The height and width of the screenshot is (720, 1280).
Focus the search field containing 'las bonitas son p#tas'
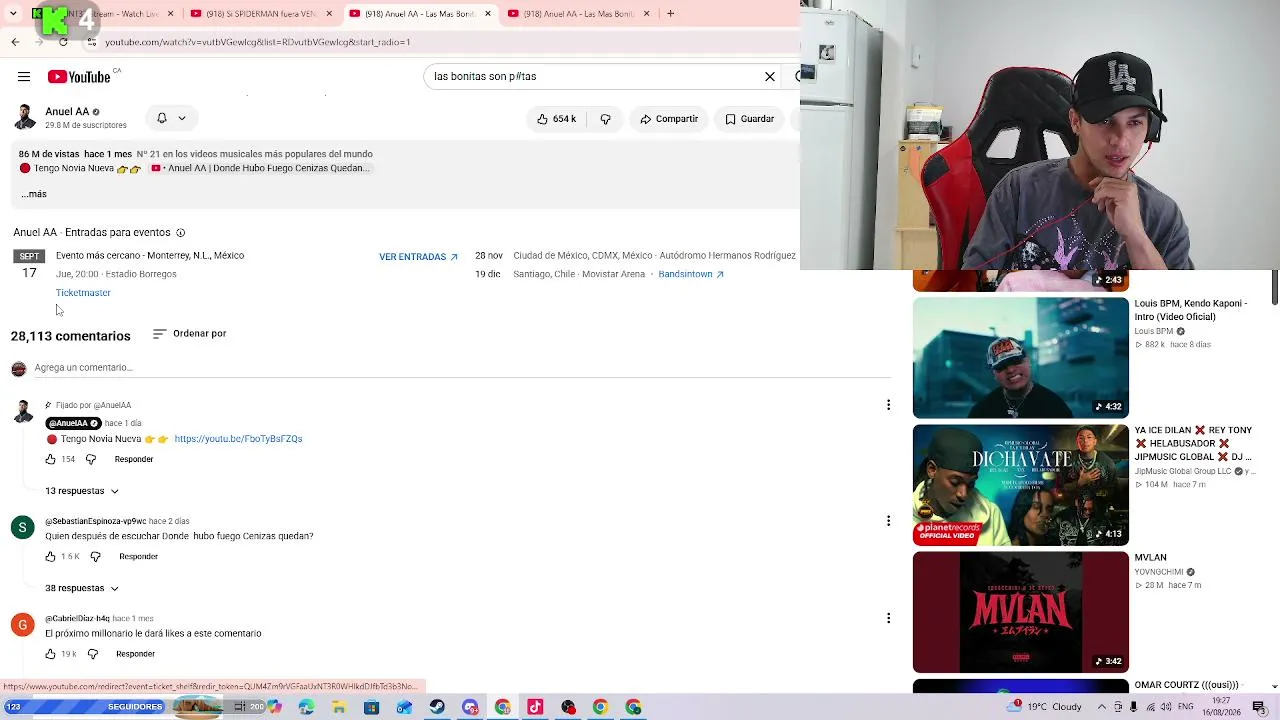point(593,77)
